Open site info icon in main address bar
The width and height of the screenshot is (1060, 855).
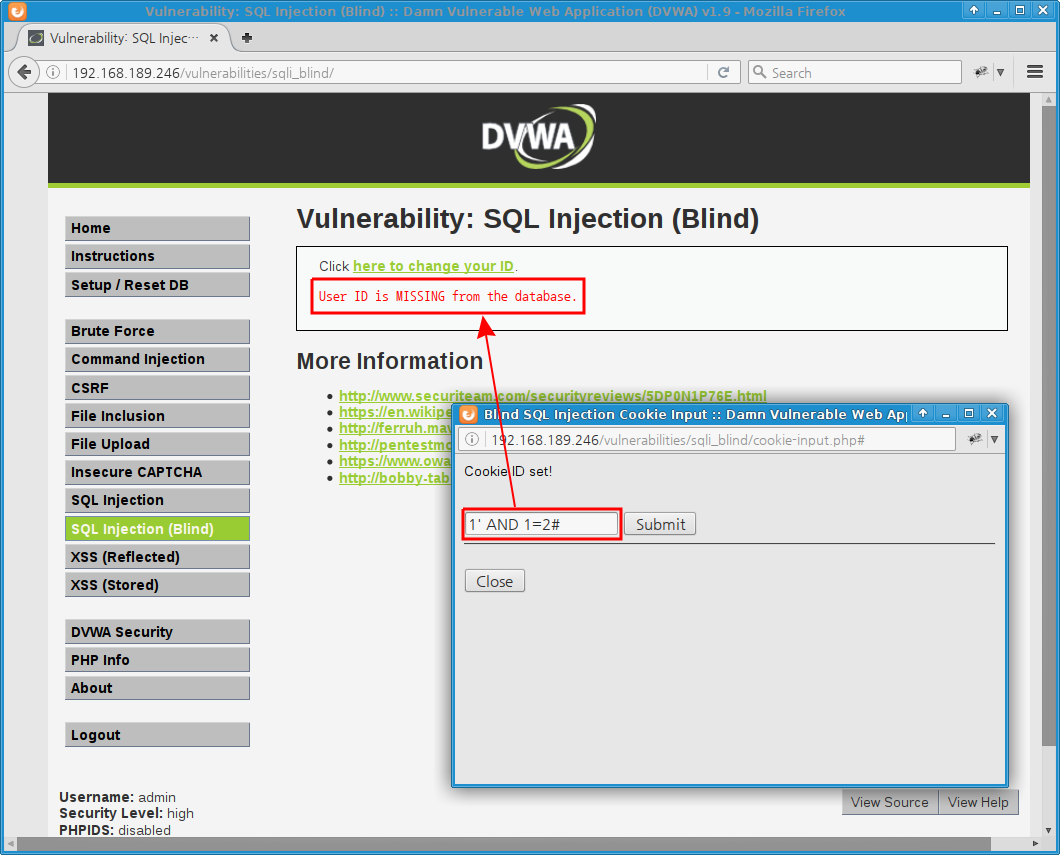pos(53,72)
